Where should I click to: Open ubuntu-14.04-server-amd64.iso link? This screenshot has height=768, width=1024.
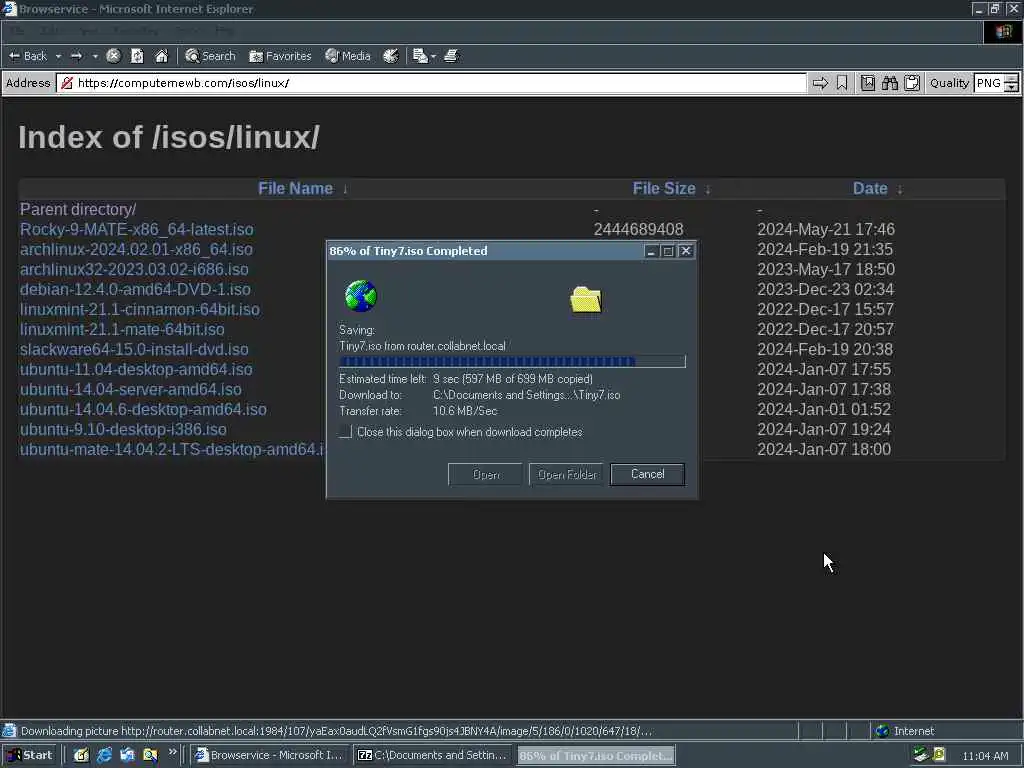tap(131, 389)
